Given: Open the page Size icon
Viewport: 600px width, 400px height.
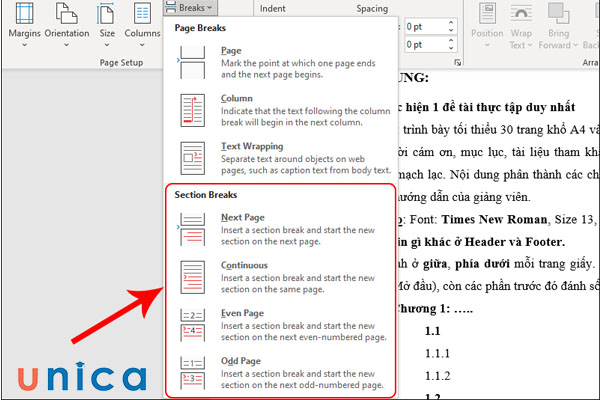Looking at the screenshot, I should (106, 13).
